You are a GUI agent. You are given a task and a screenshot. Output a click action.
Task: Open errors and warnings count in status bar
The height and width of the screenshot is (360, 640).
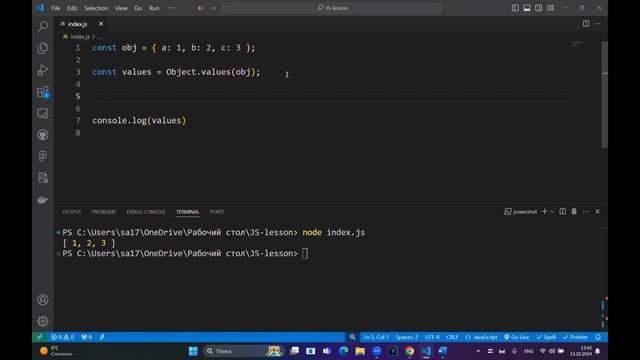[62, 337]
